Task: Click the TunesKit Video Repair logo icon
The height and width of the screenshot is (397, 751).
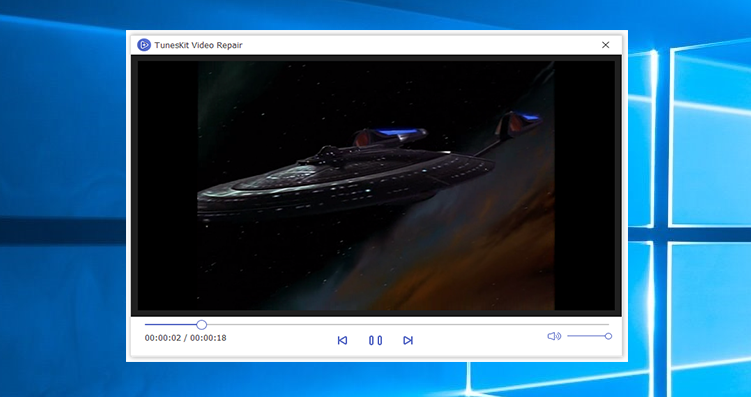Action: [144, 45]
